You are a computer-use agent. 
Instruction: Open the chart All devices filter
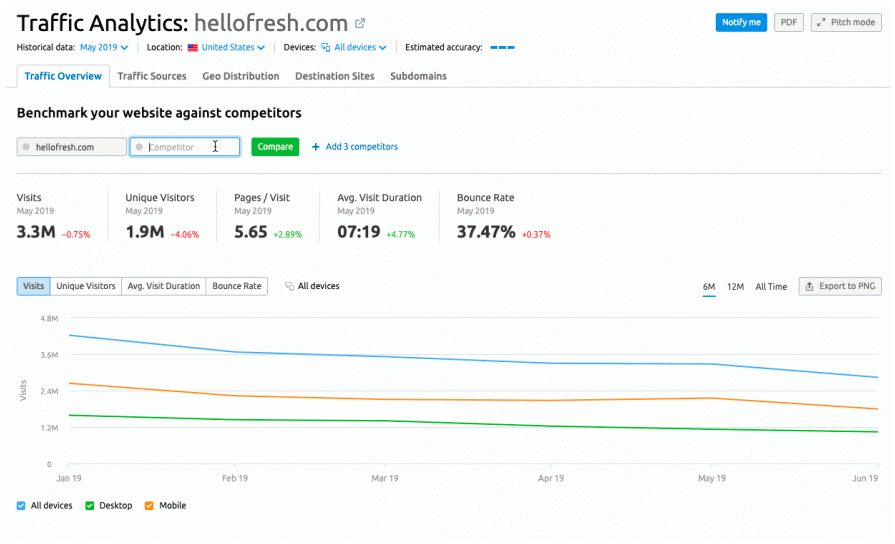click(x=312, y=286)
